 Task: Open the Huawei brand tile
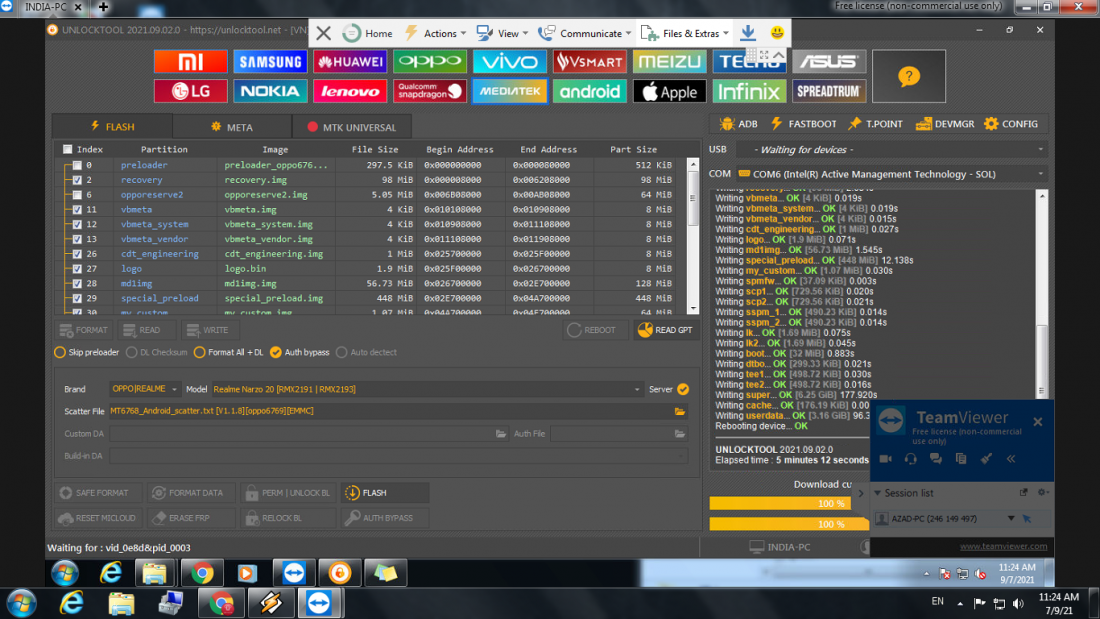coord(350,62)
